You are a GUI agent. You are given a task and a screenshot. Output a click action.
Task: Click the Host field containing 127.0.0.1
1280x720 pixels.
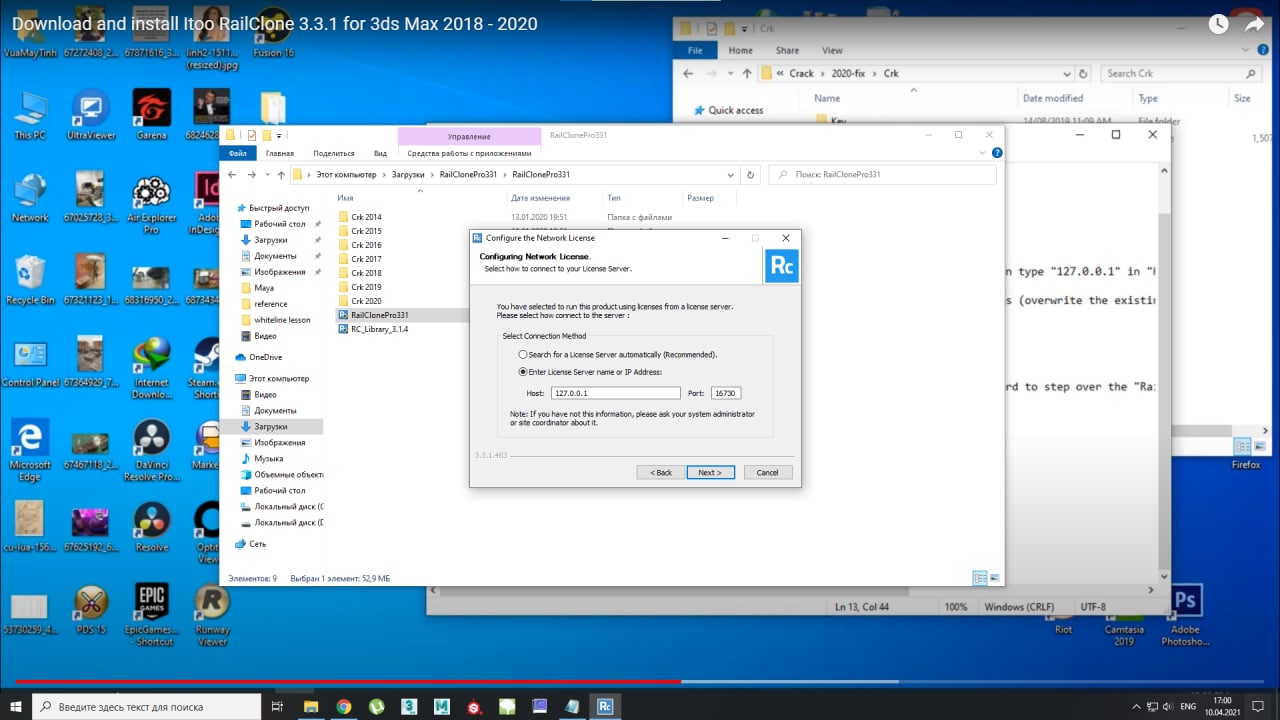[615, 393]
